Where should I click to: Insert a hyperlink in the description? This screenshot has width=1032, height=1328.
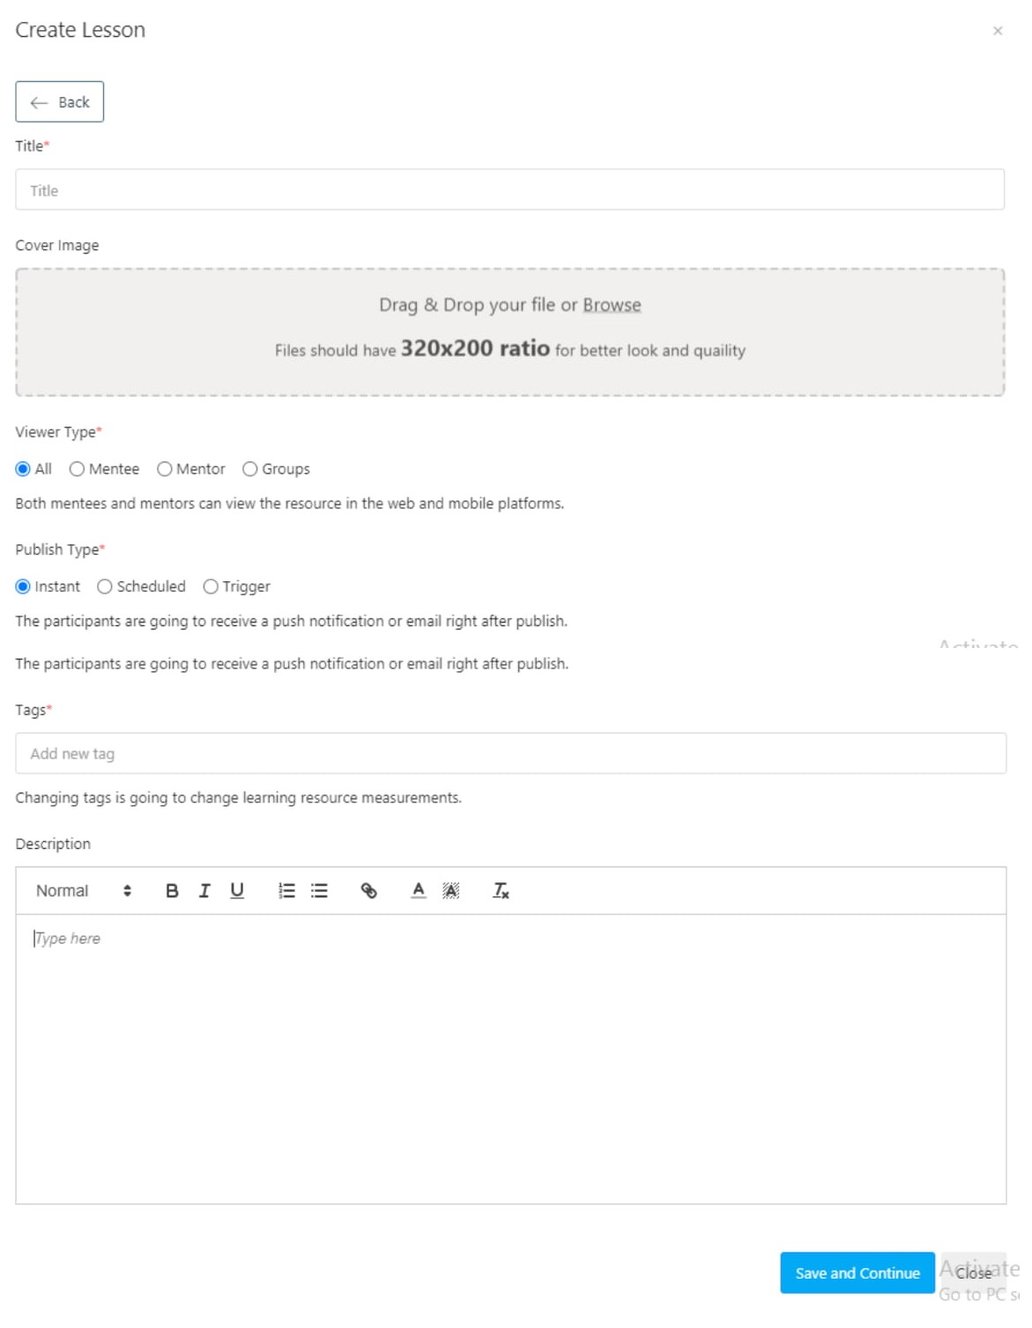(x=368, y=890)
